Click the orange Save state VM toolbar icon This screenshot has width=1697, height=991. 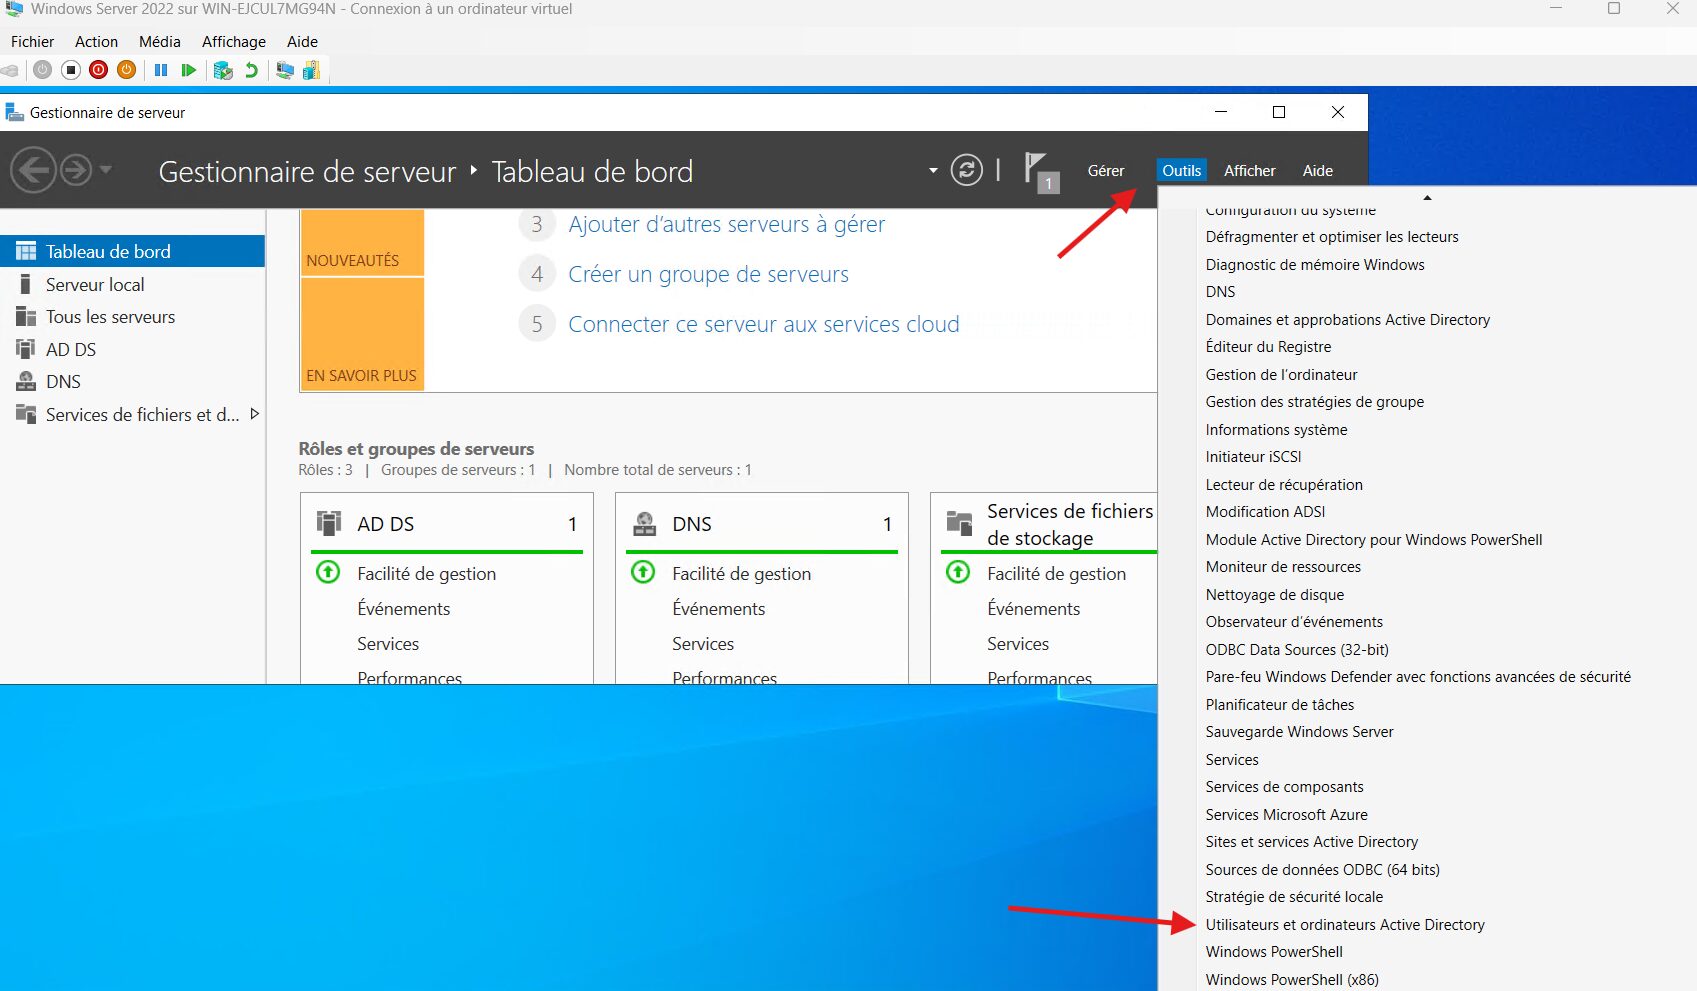[x=126, y=70]
